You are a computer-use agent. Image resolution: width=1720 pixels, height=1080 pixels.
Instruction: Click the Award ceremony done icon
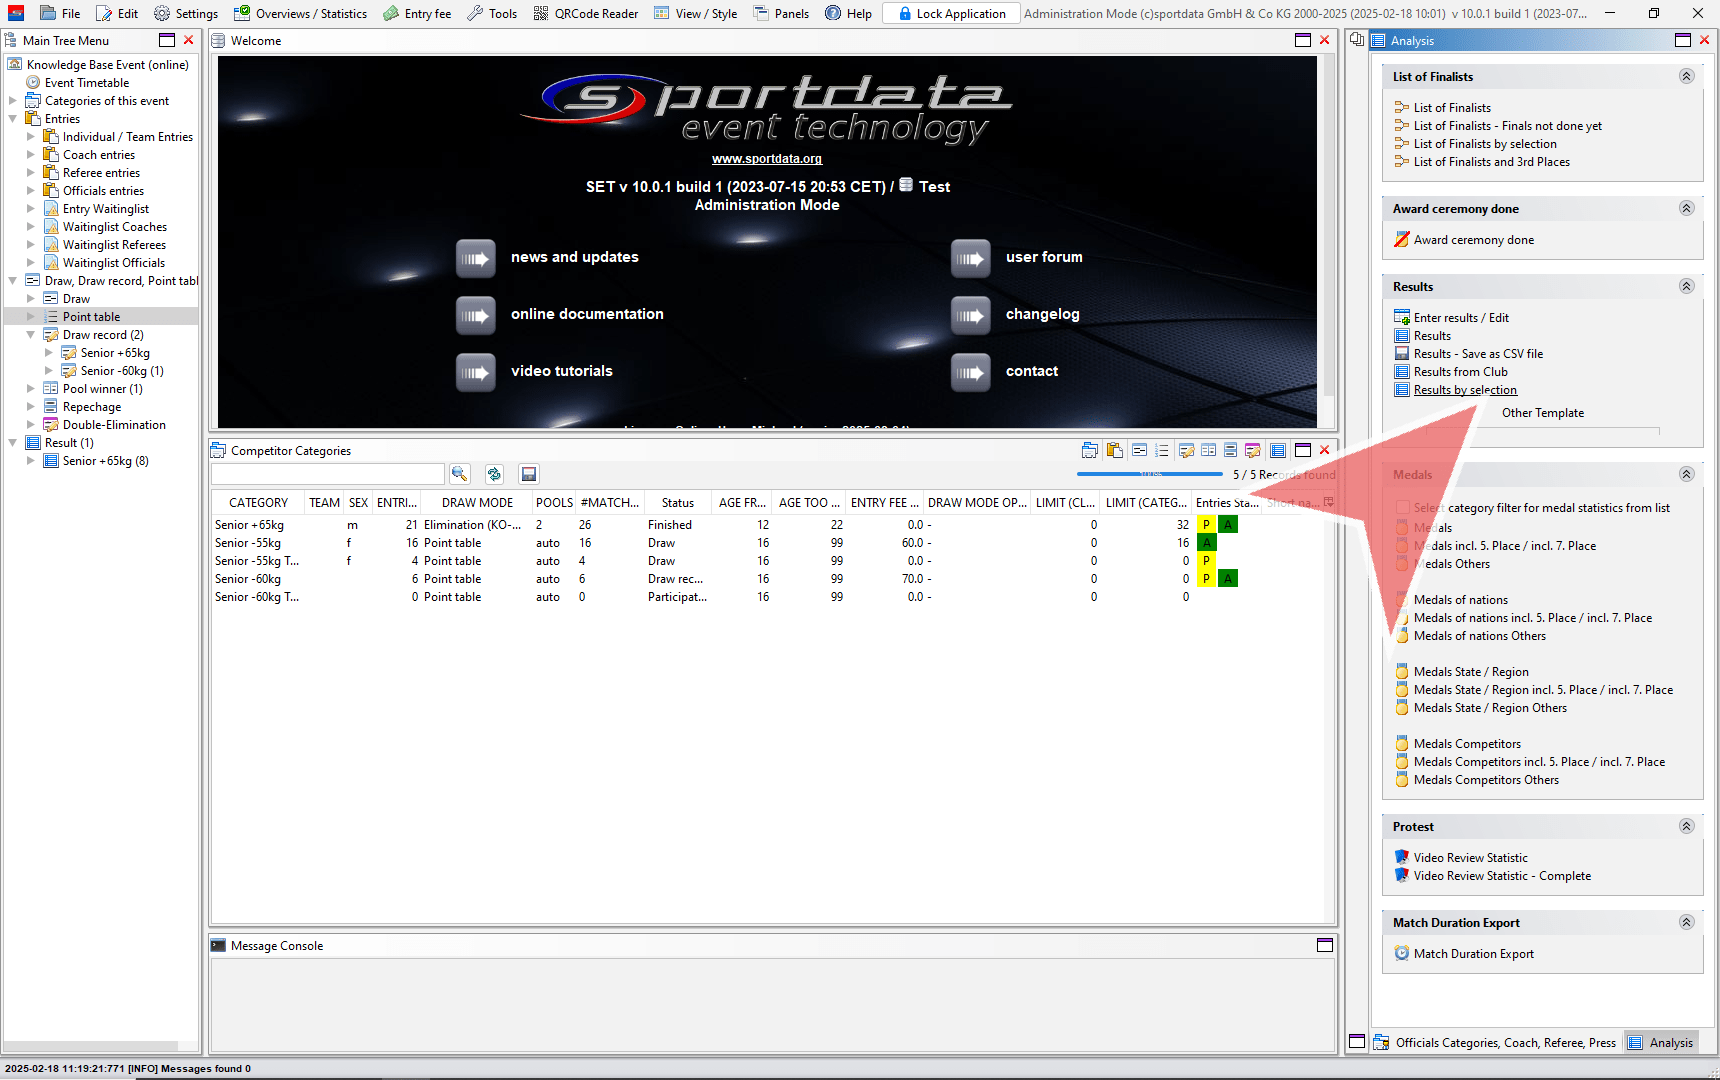click(1402, 240)
